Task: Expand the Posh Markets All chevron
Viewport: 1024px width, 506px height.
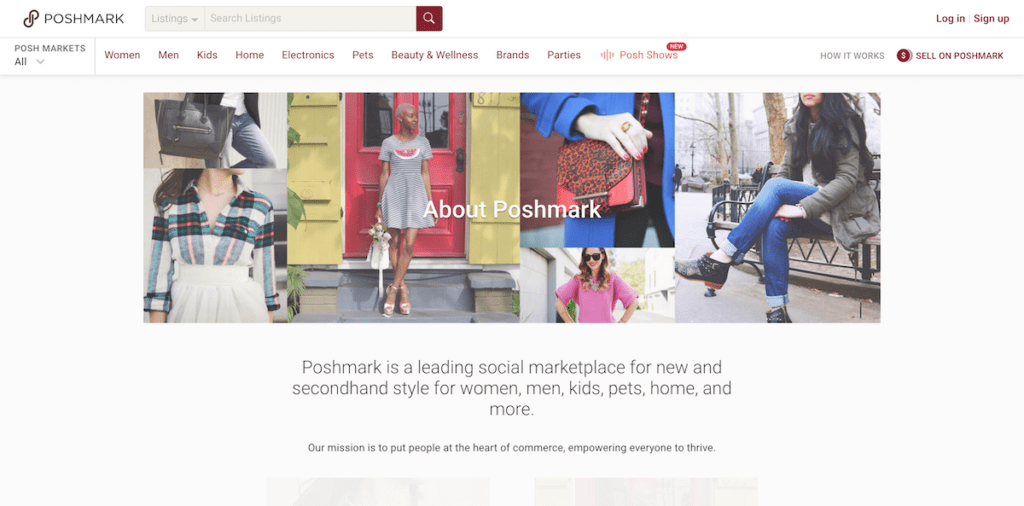Action: click(40, 62)
